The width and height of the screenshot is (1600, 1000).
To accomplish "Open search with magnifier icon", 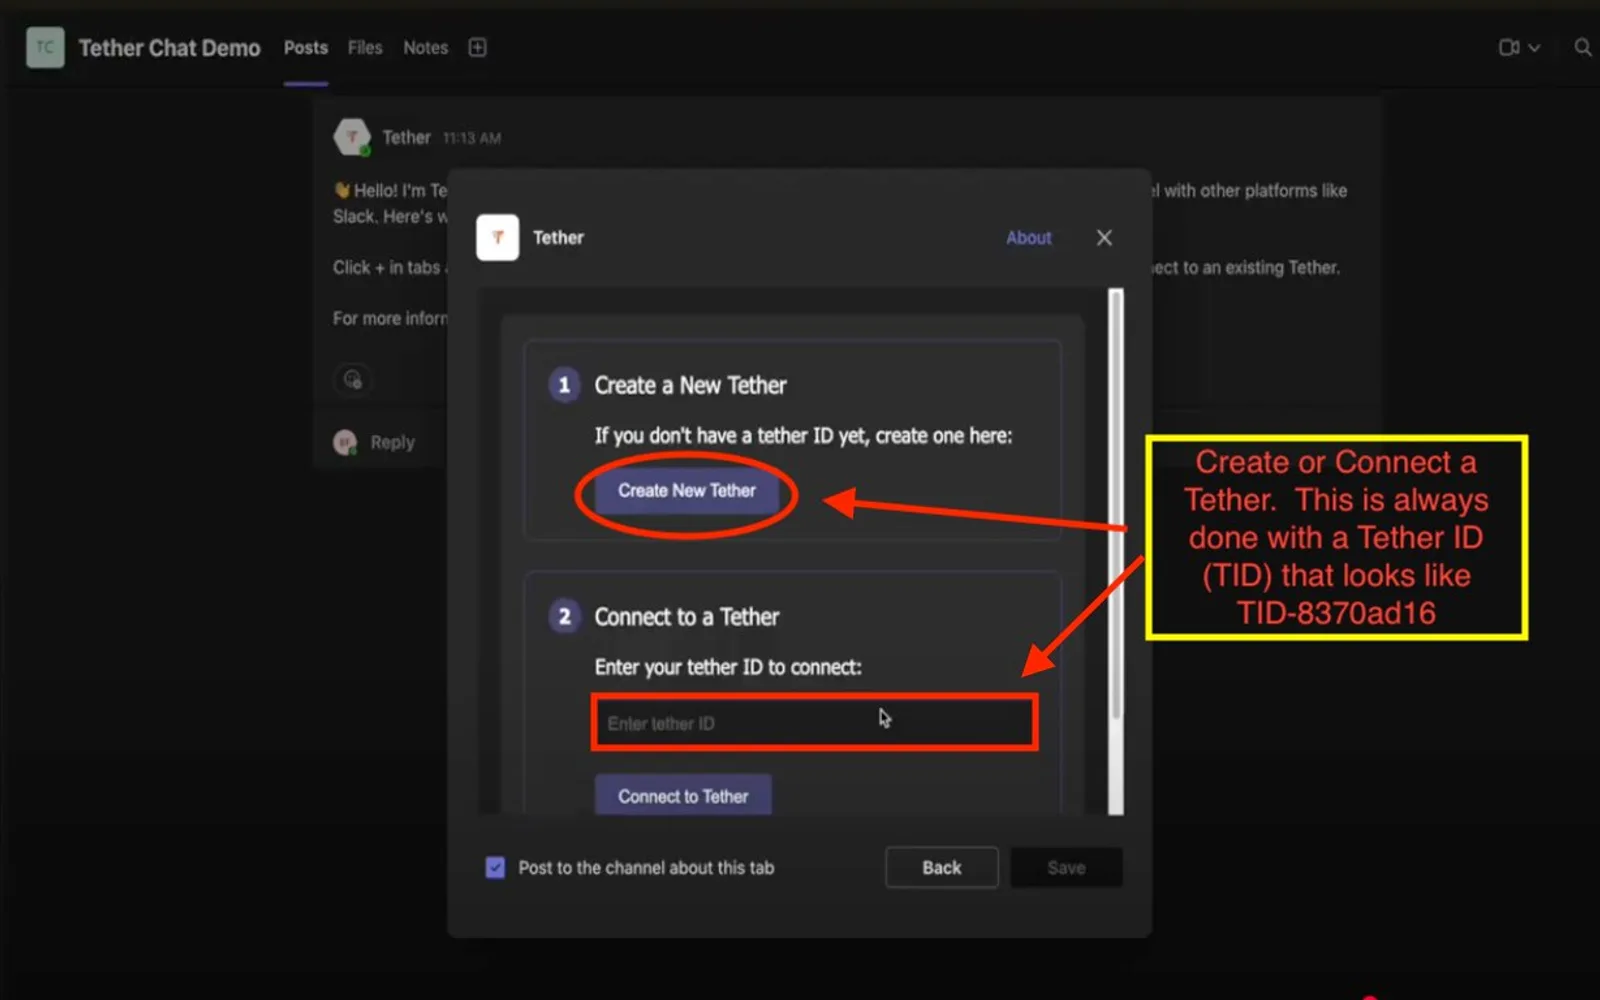I will pyautogui.click(x=1583, y=48).
